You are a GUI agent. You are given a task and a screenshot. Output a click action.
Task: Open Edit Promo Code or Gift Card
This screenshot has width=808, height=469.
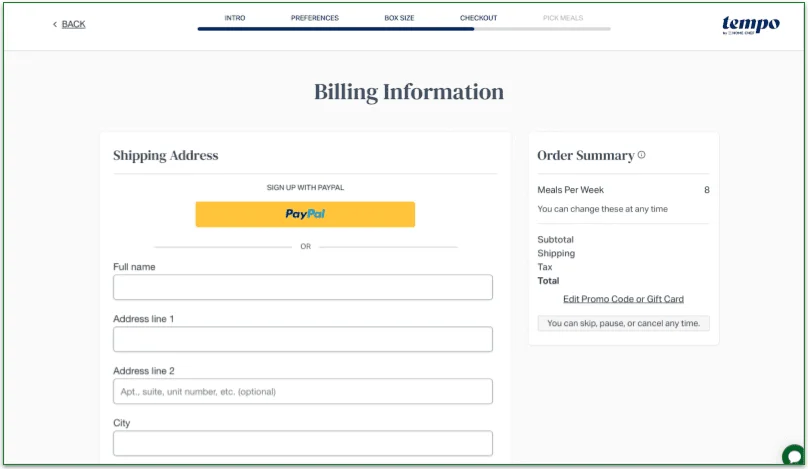624,299
